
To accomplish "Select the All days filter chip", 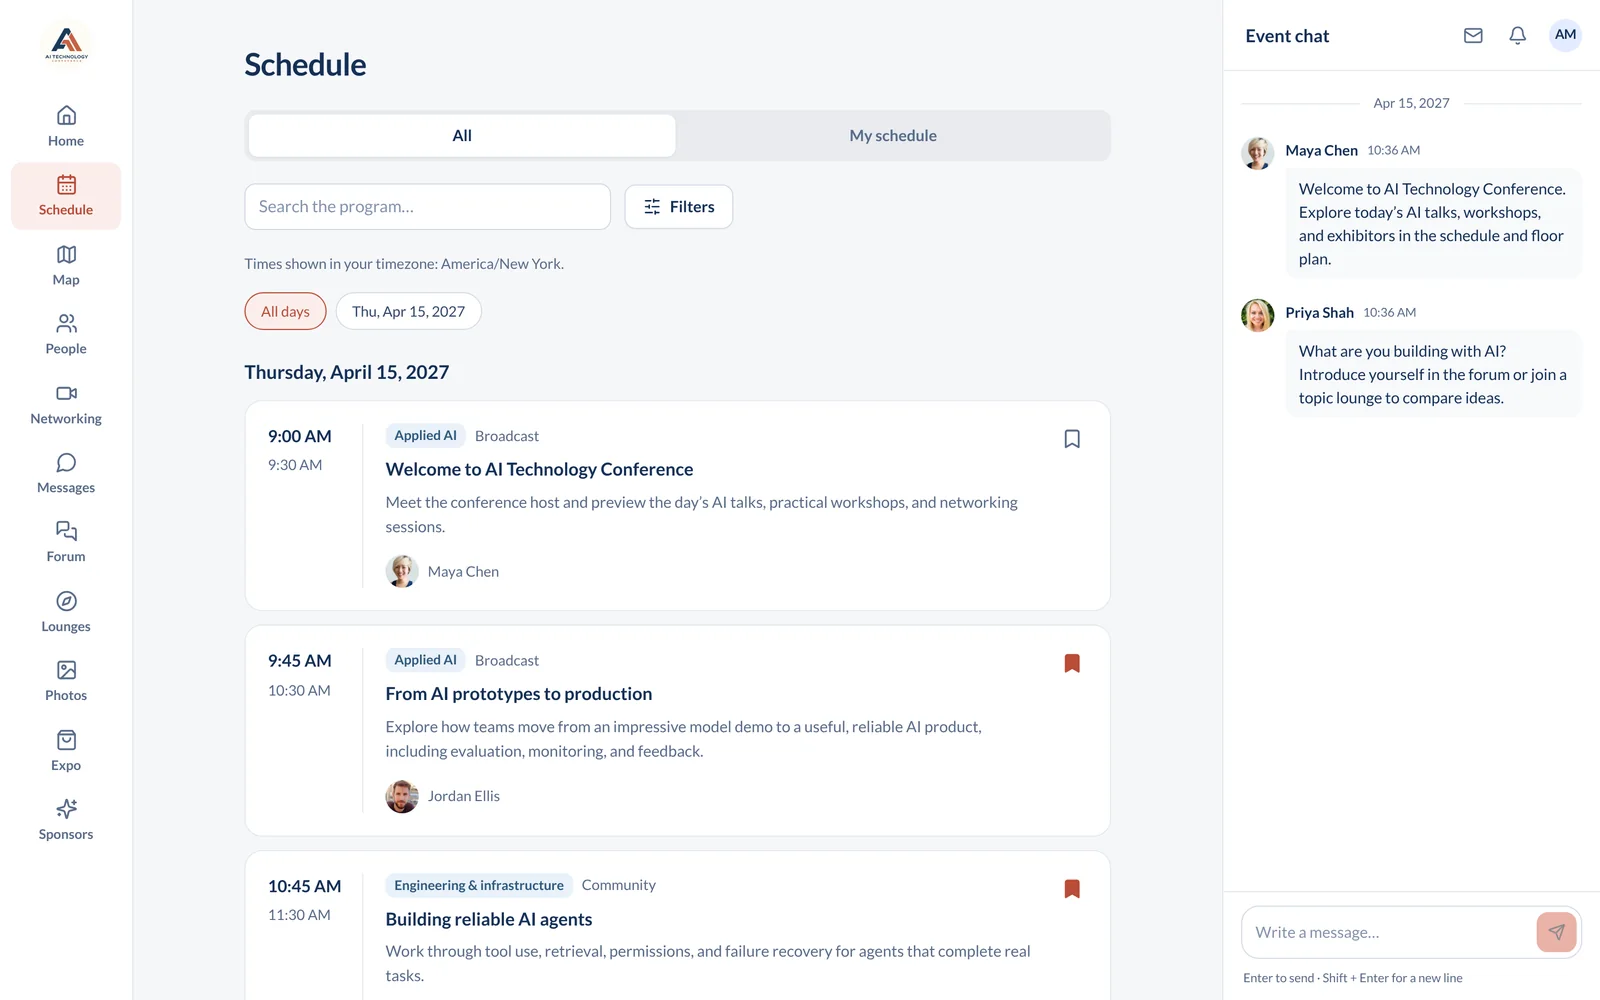I will pos(286,311).
